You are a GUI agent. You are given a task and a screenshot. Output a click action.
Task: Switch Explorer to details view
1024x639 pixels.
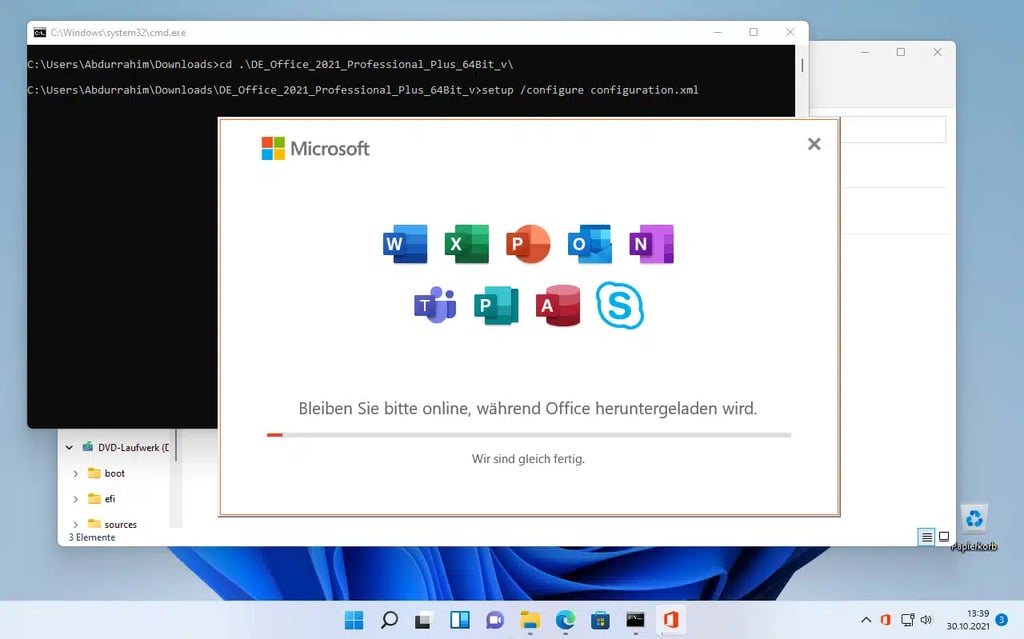pos(926,537)
